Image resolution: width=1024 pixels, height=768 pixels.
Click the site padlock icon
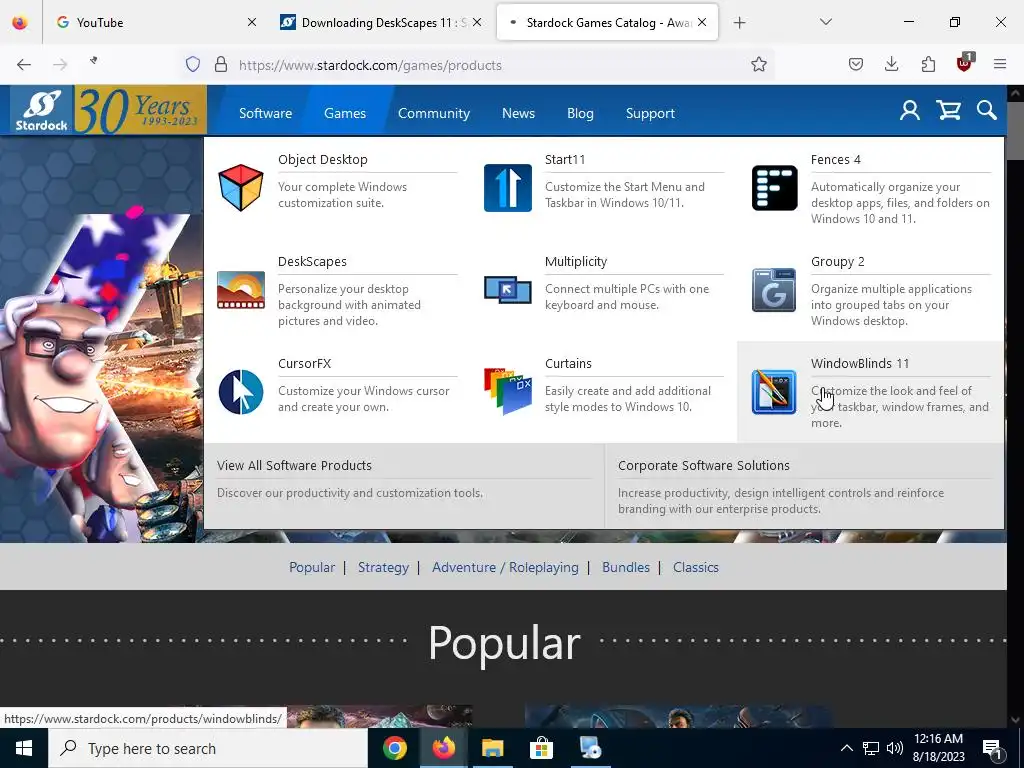point(221,64)
